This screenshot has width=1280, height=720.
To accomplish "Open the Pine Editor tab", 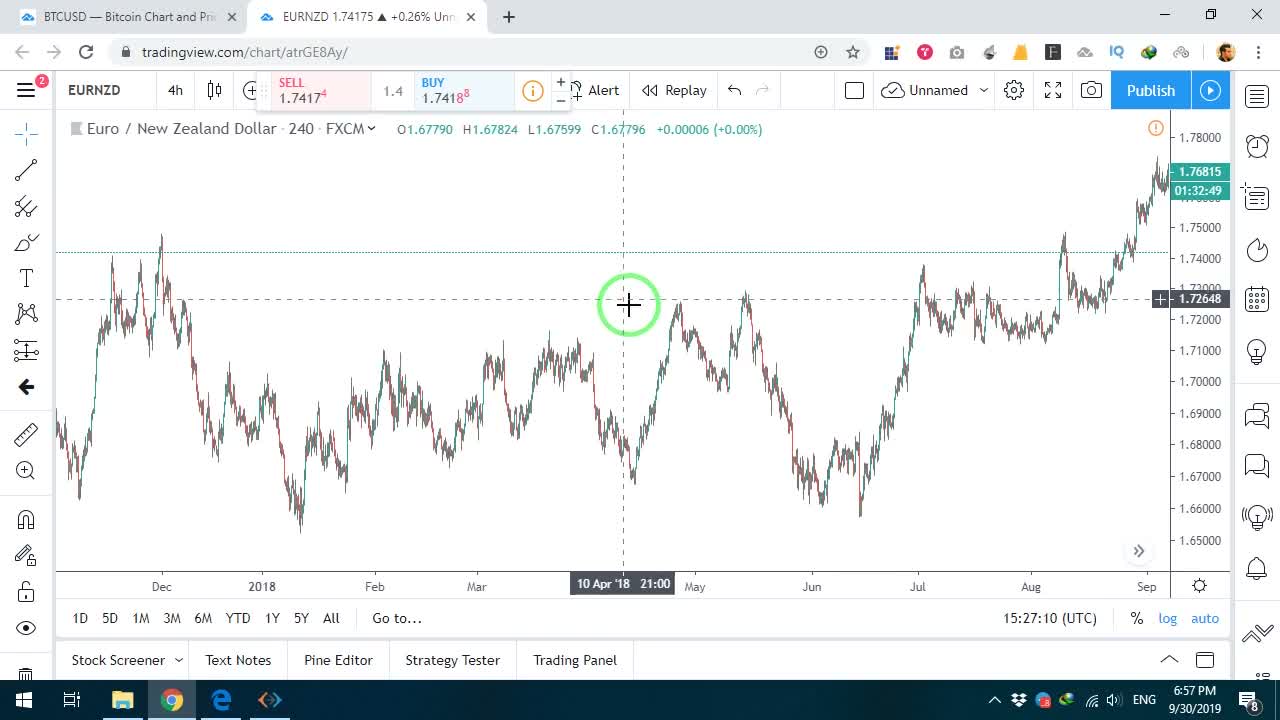I will 338,660.
